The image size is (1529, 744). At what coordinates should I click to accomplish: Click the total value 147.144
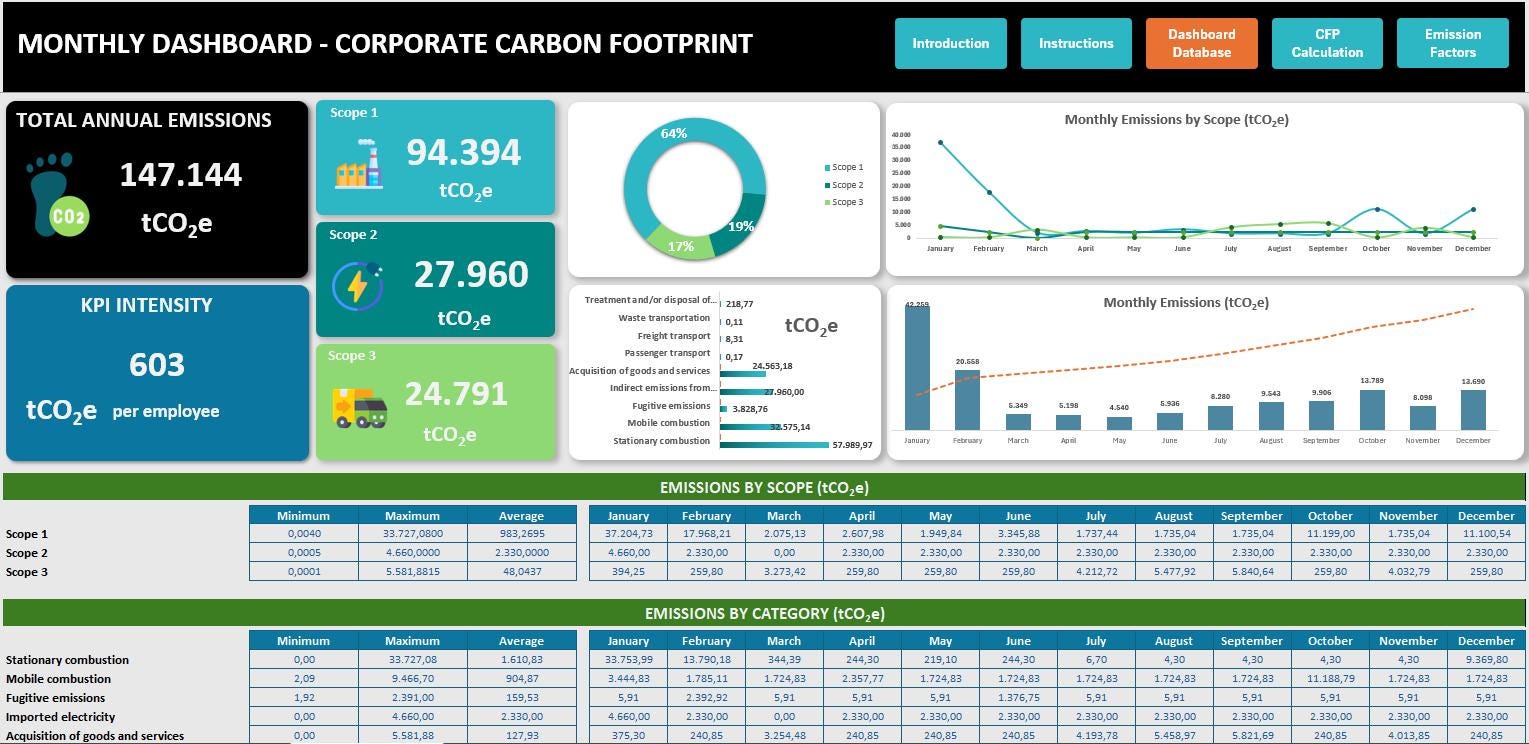coord(181,175)
